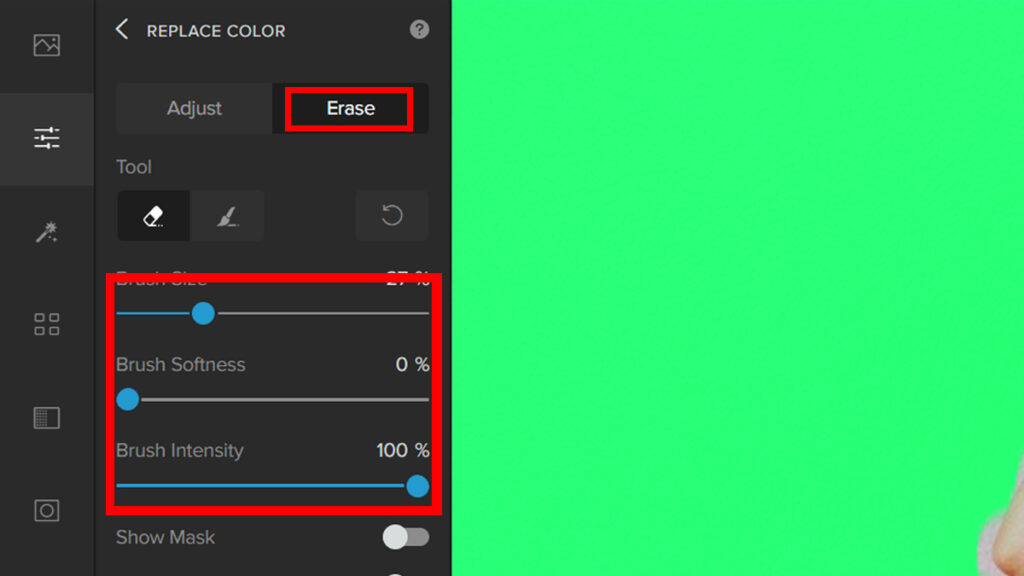Screen dimensions: 1024x576
Task: Toggle the Show Mask switch
Action: pos(406,537)
